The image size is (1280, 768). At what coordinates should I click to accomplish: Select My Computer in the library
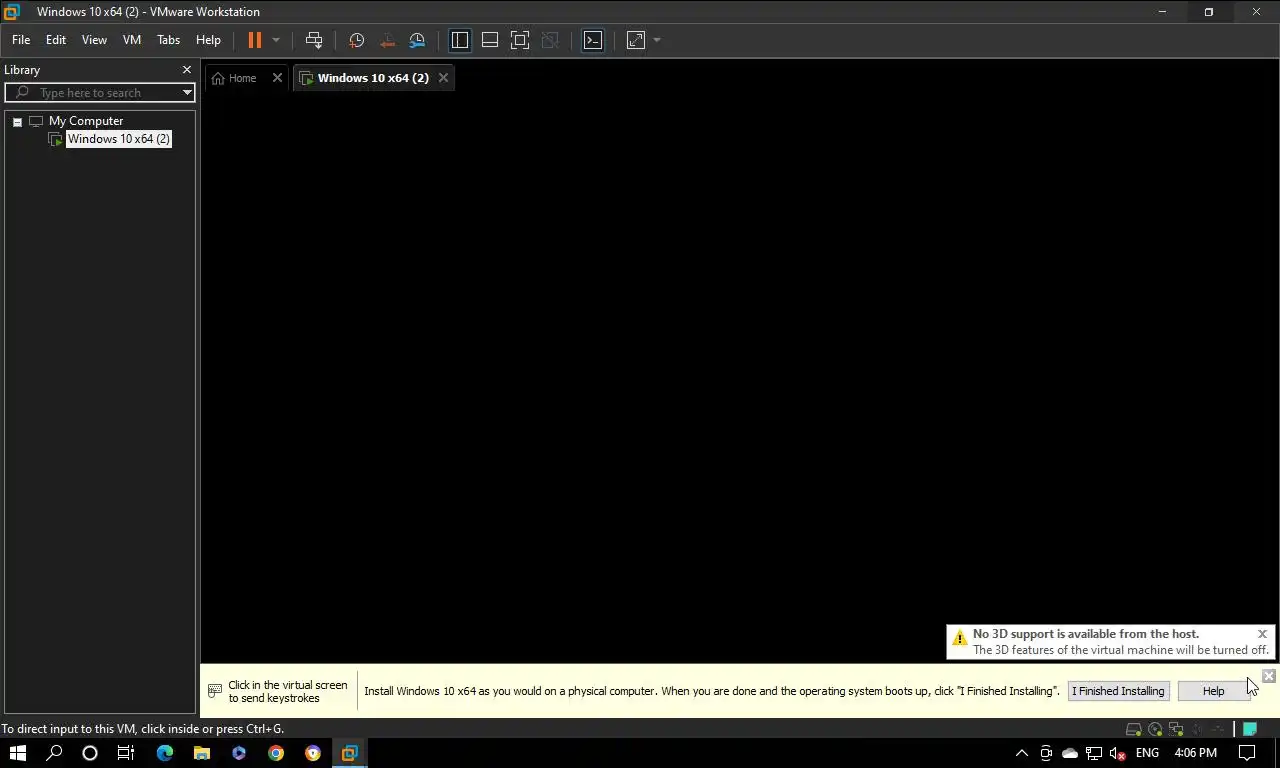tap(86, 121)
